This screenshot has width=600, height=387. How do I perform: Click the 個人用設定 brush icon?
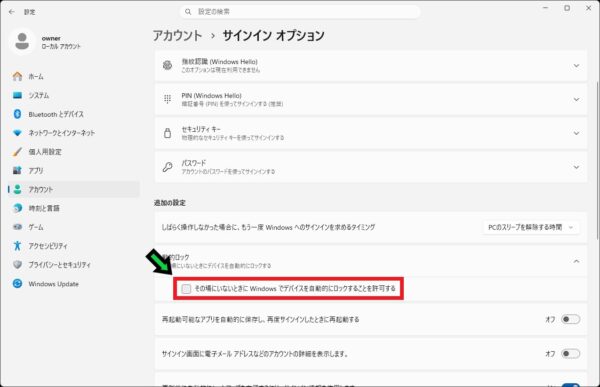tap(17, 152)
